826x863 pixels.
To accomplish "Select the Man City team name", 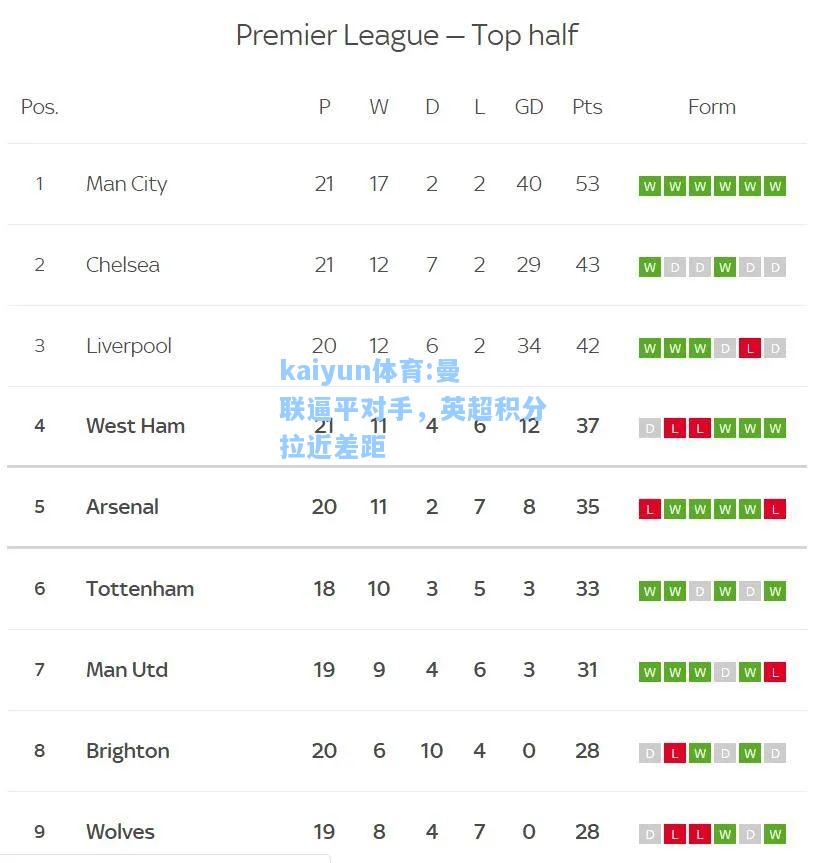I will tap(127, 184).
